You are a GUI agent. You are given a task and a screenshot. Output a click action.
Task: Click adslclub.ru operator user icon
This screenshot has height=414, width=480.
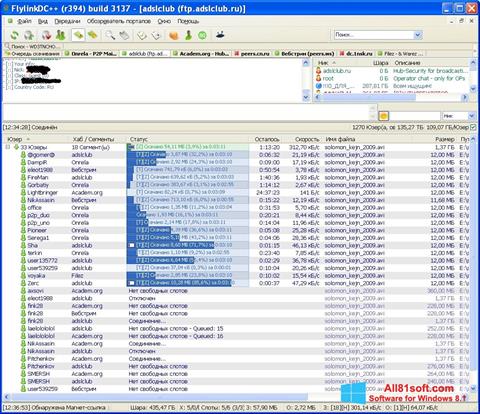point(319,71)
